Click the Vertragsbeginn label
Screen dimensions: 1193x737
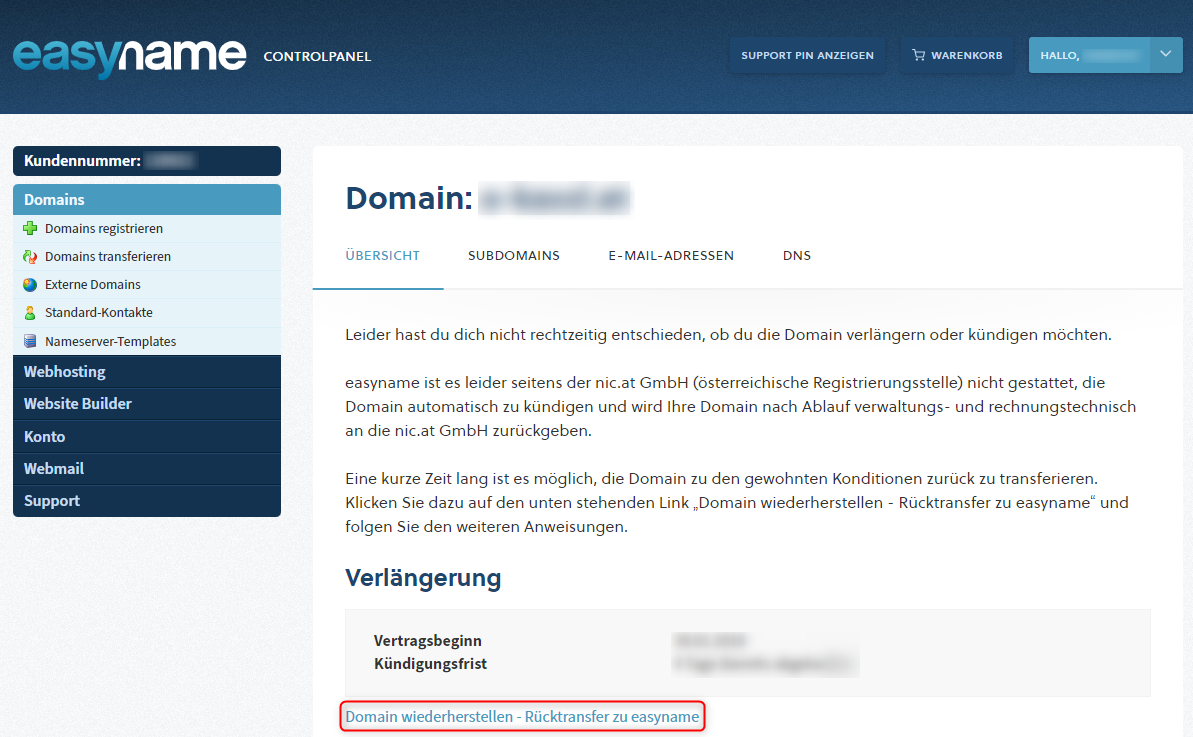pos(428,640)
